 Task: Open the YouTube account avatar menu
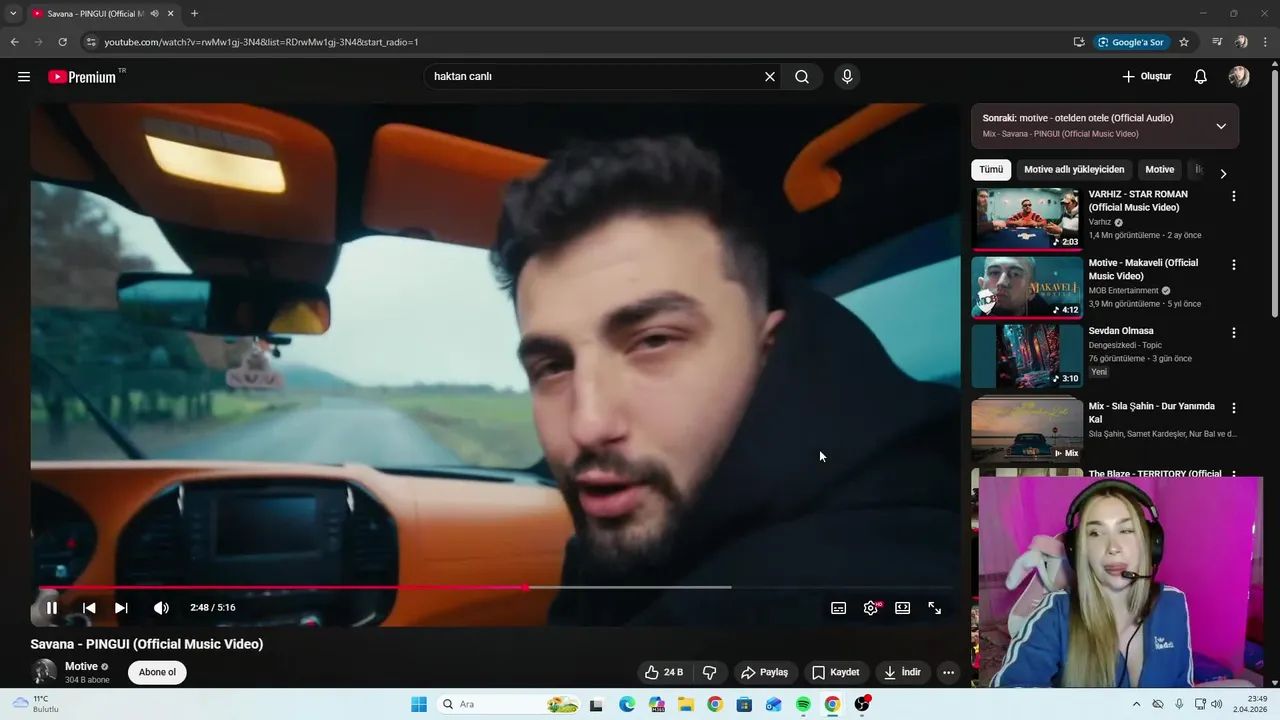coord(1239,77)
